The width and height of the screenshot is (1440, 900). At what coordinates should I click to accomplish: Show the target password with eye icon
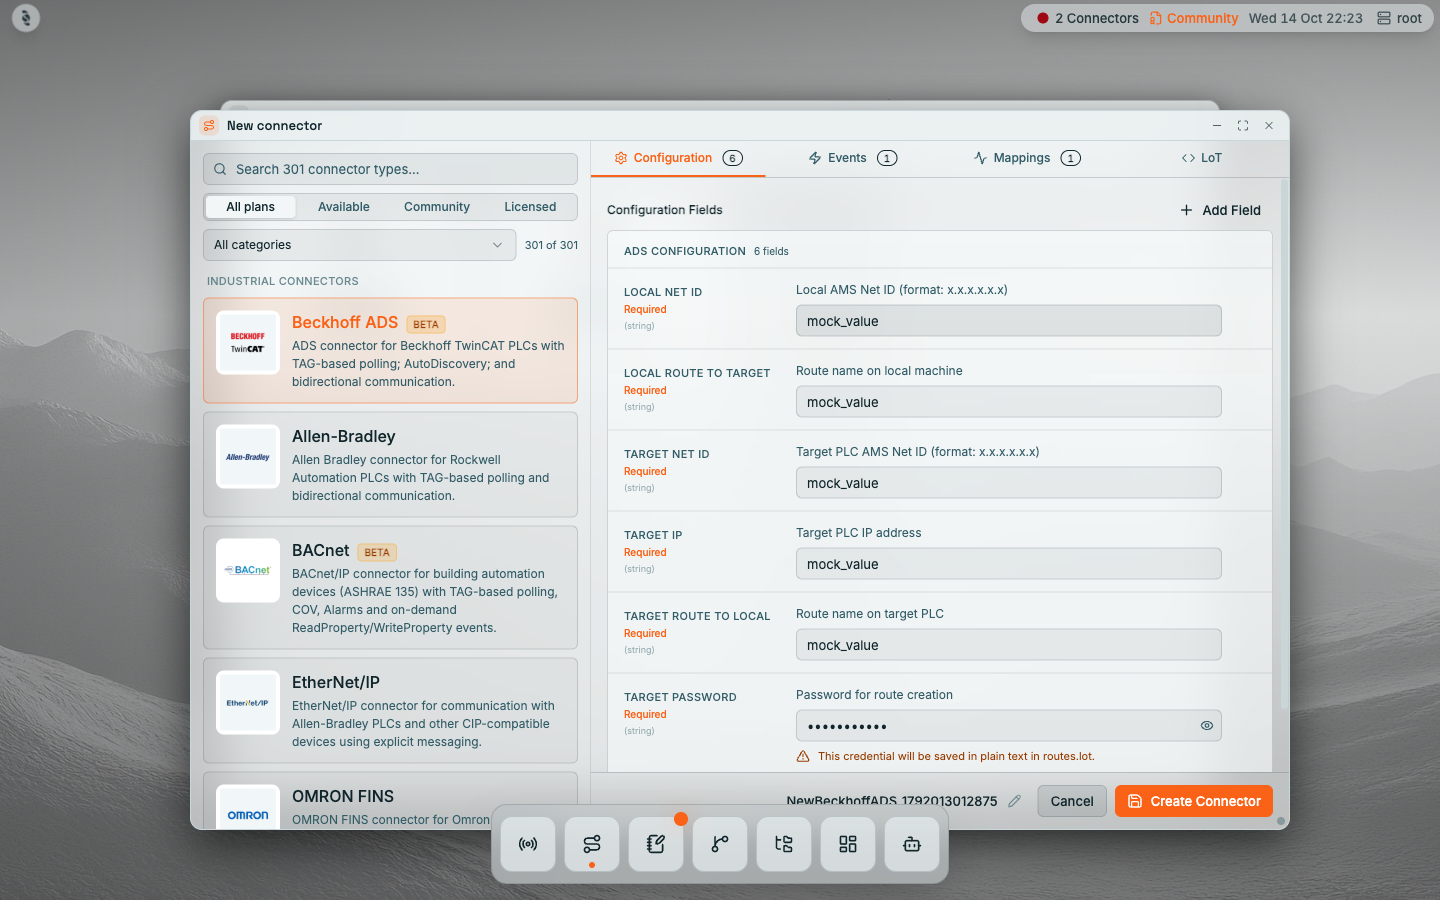[x=1207, y=726]
